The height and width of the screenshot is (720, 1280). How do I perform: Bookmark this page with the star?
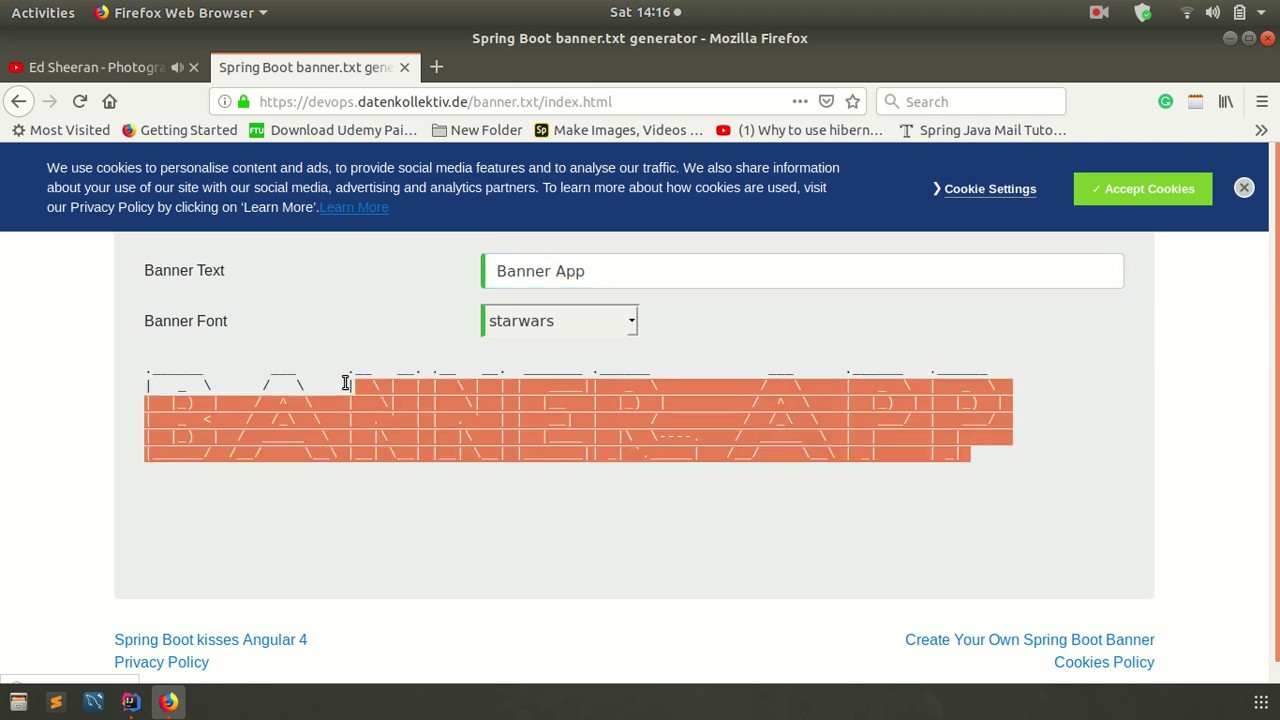coord(852,101)
